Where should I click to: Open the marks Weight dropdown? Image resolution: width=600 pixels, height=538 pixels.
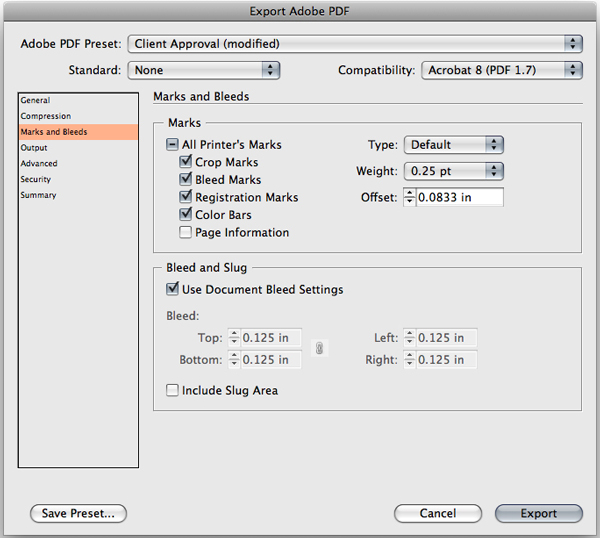pyautogui.click(x=454, y=171)
